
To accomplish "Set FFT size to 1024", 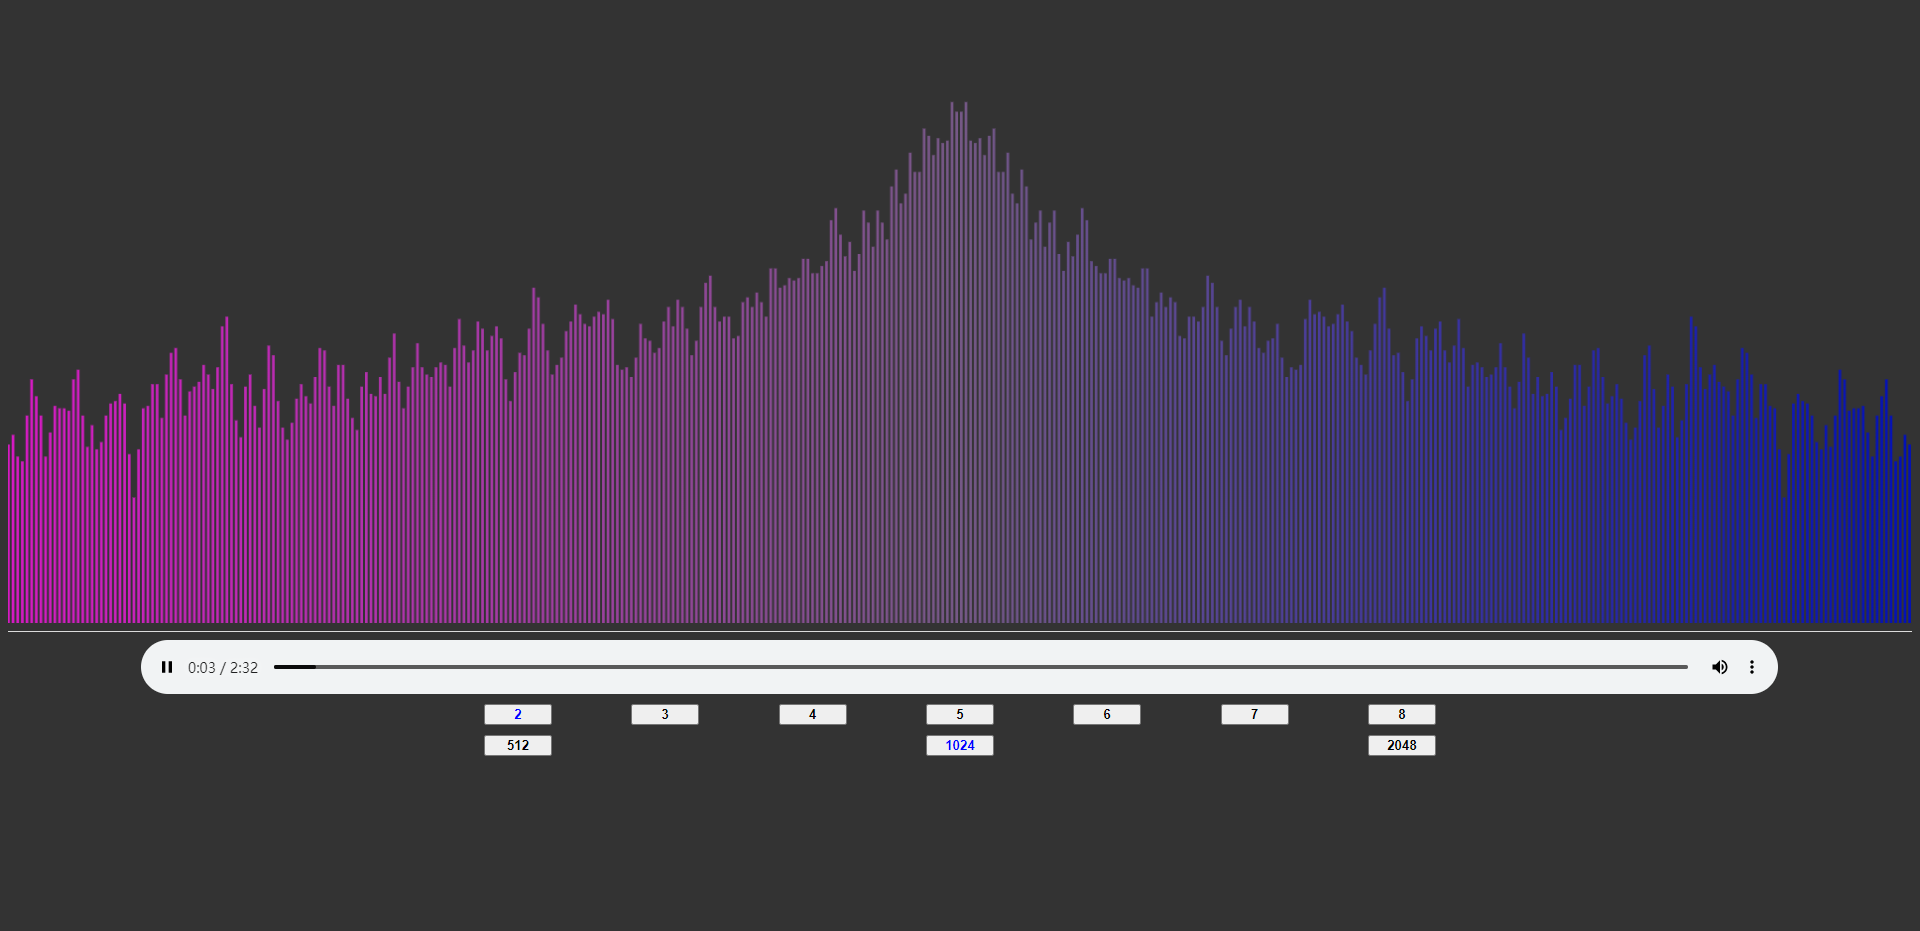I will coord(960,745).
